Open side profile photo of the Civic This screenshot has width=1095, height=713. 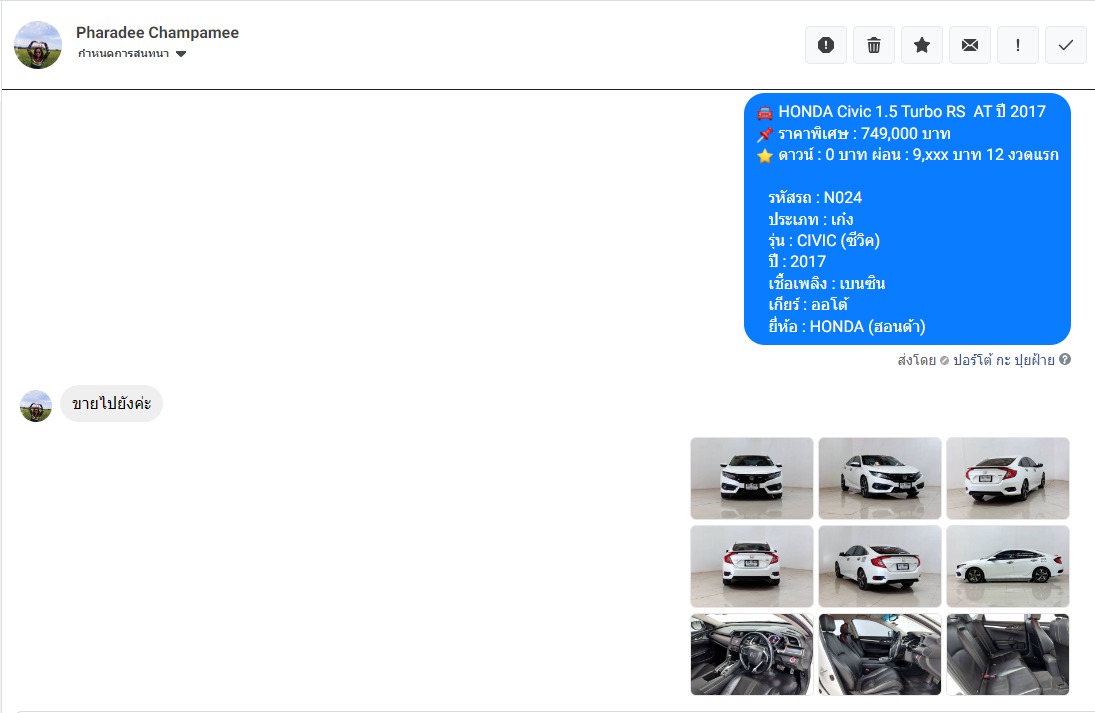point(1008,566)
